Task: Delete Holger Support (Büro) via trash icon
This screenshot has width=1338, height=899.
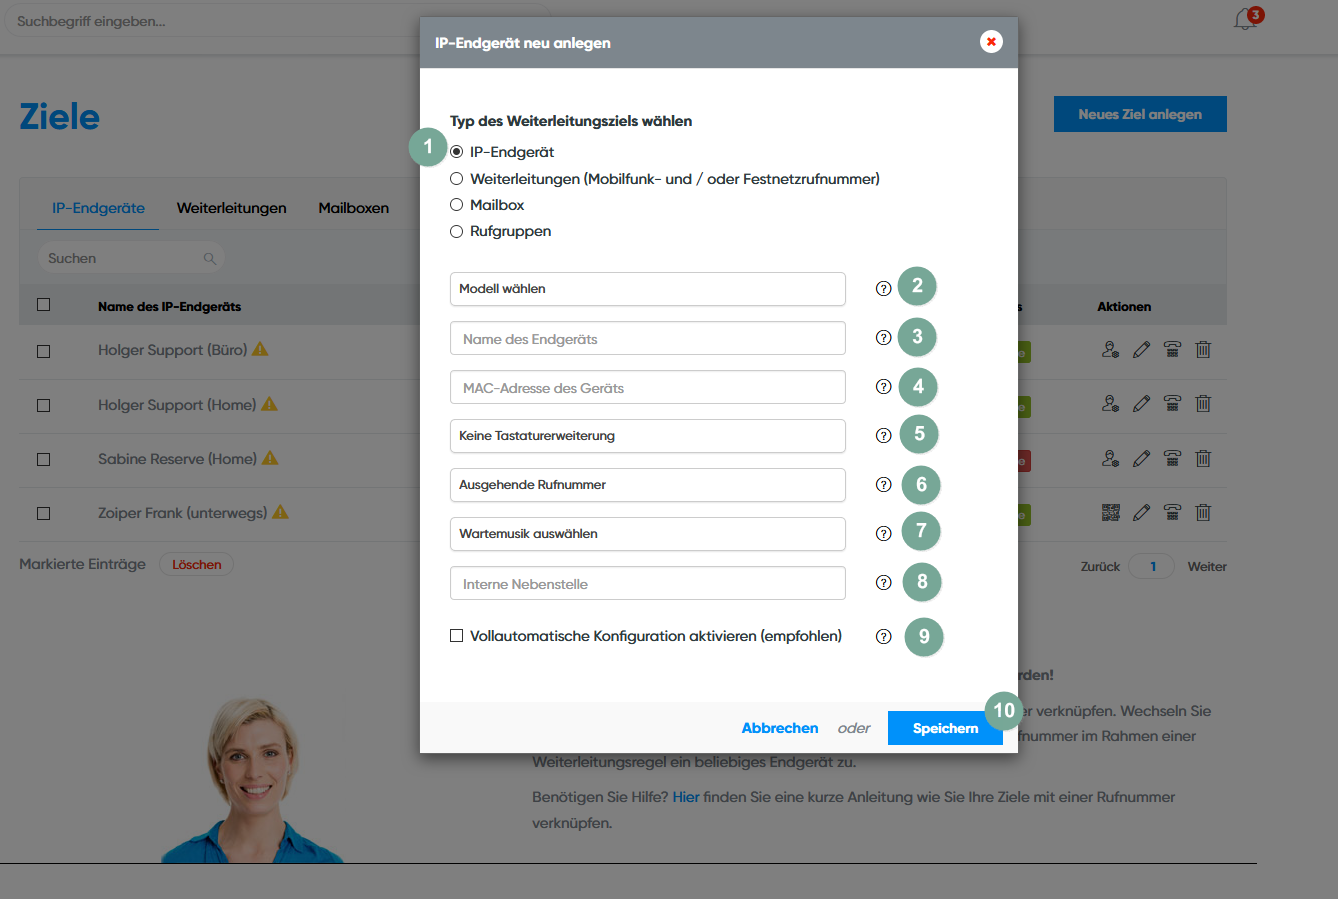Action: pyautogui.click(x=1203, y=350)
